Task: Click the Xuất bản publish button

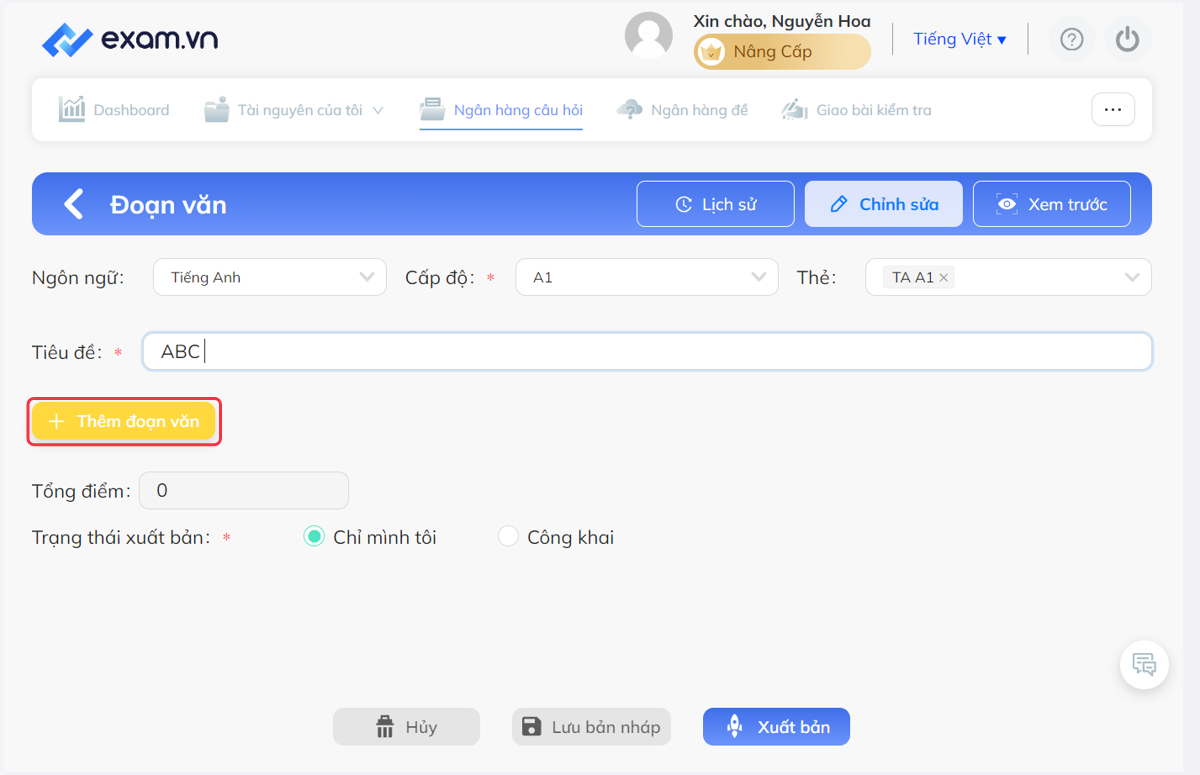Action: coord(776,727)
